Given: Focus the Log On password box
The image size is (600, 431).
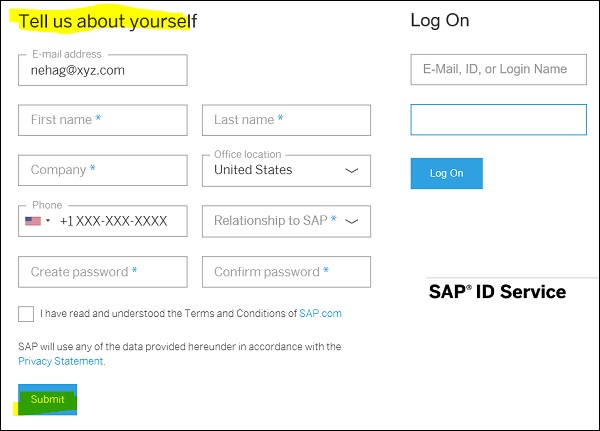Looking at the screenshot, I should 498,120.
